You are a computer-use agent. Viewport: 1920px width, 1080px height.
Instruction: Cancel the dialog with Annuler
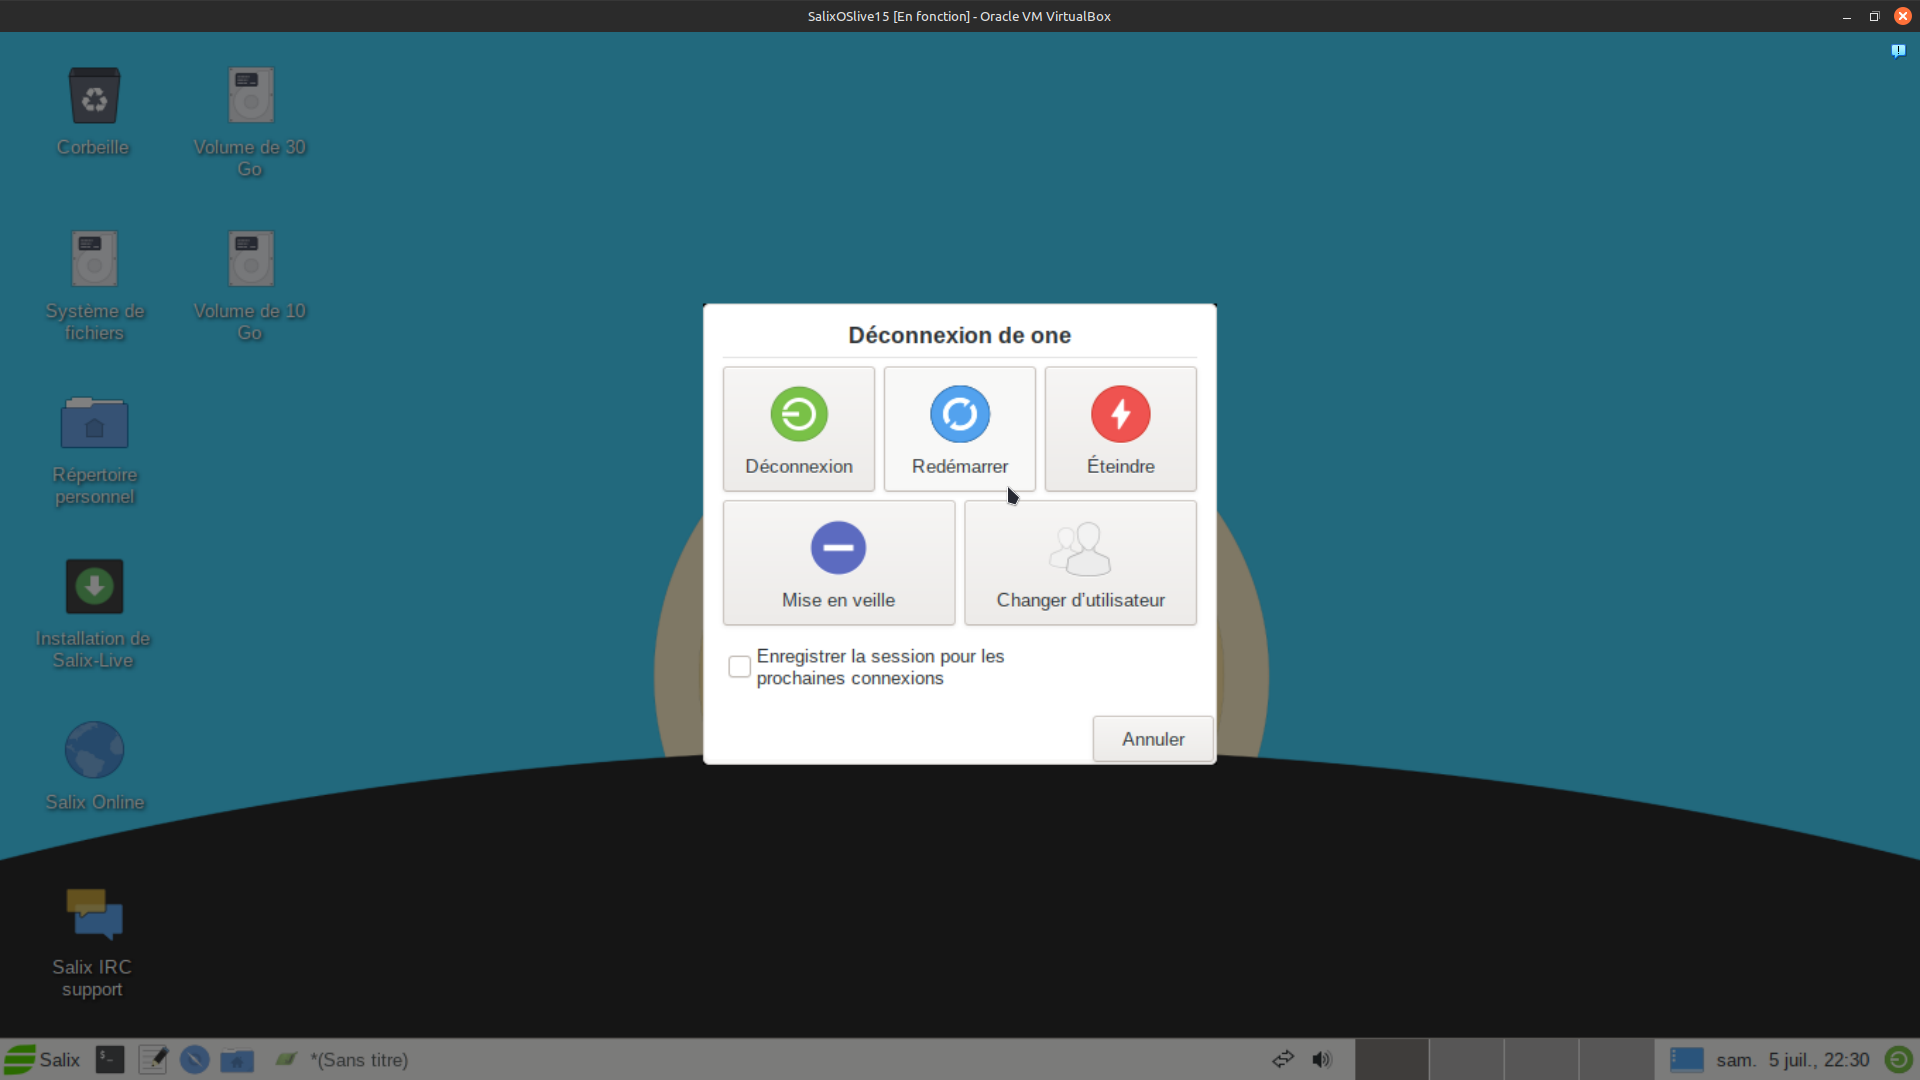[1152, 739]
